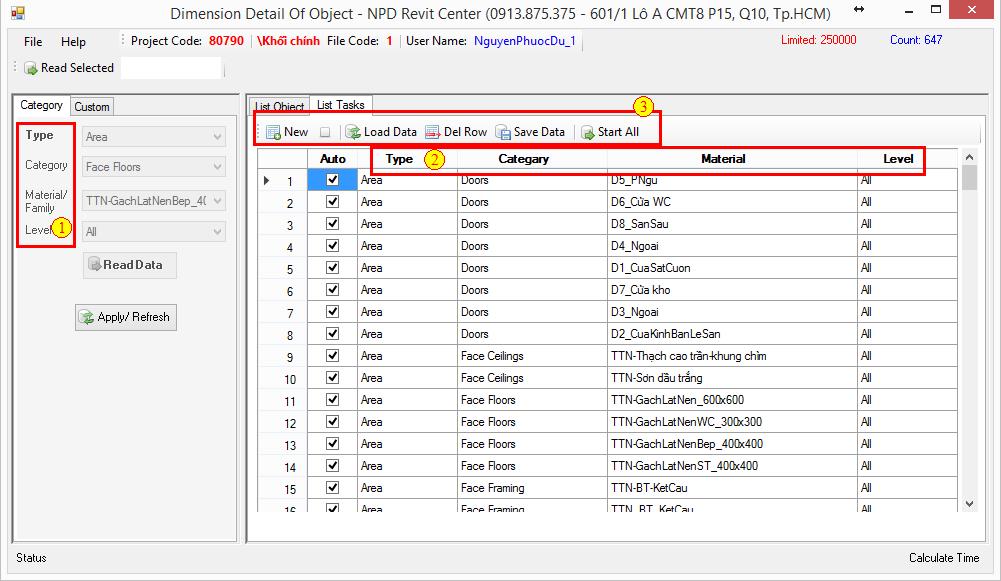Click the Load Data icon
1001x581 pixels.
click(x=352, y=132)
